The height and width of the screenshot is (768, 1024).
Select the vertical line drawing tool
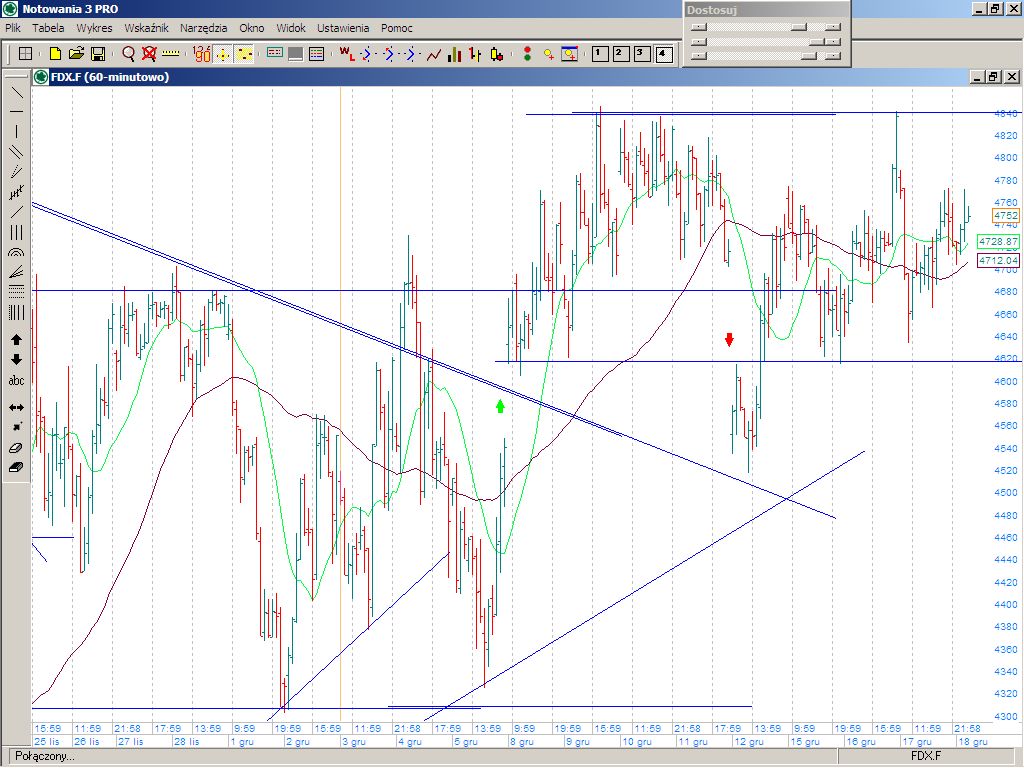pos(16,132)
